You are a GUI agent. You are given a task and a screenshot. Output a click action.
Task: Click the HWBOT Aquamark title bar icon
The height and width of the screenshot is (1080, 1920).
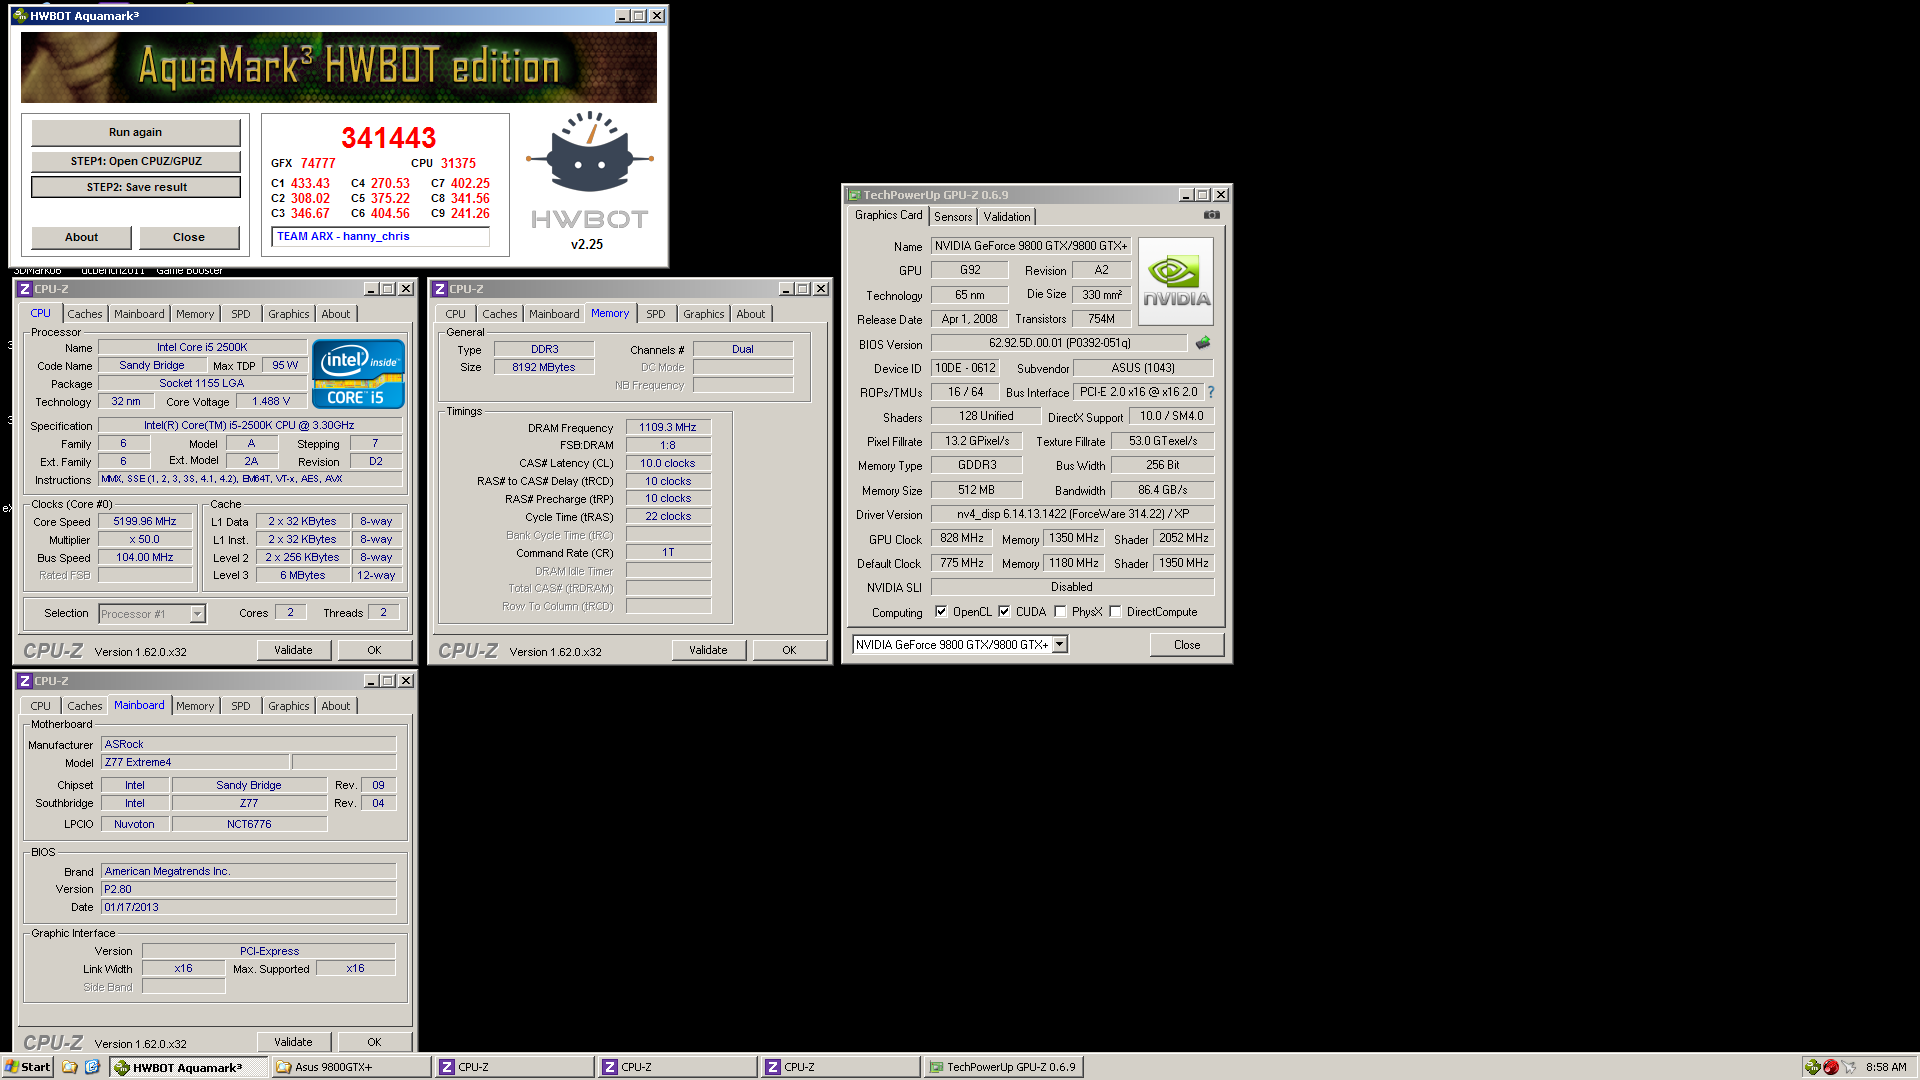[x=20, y=16]
